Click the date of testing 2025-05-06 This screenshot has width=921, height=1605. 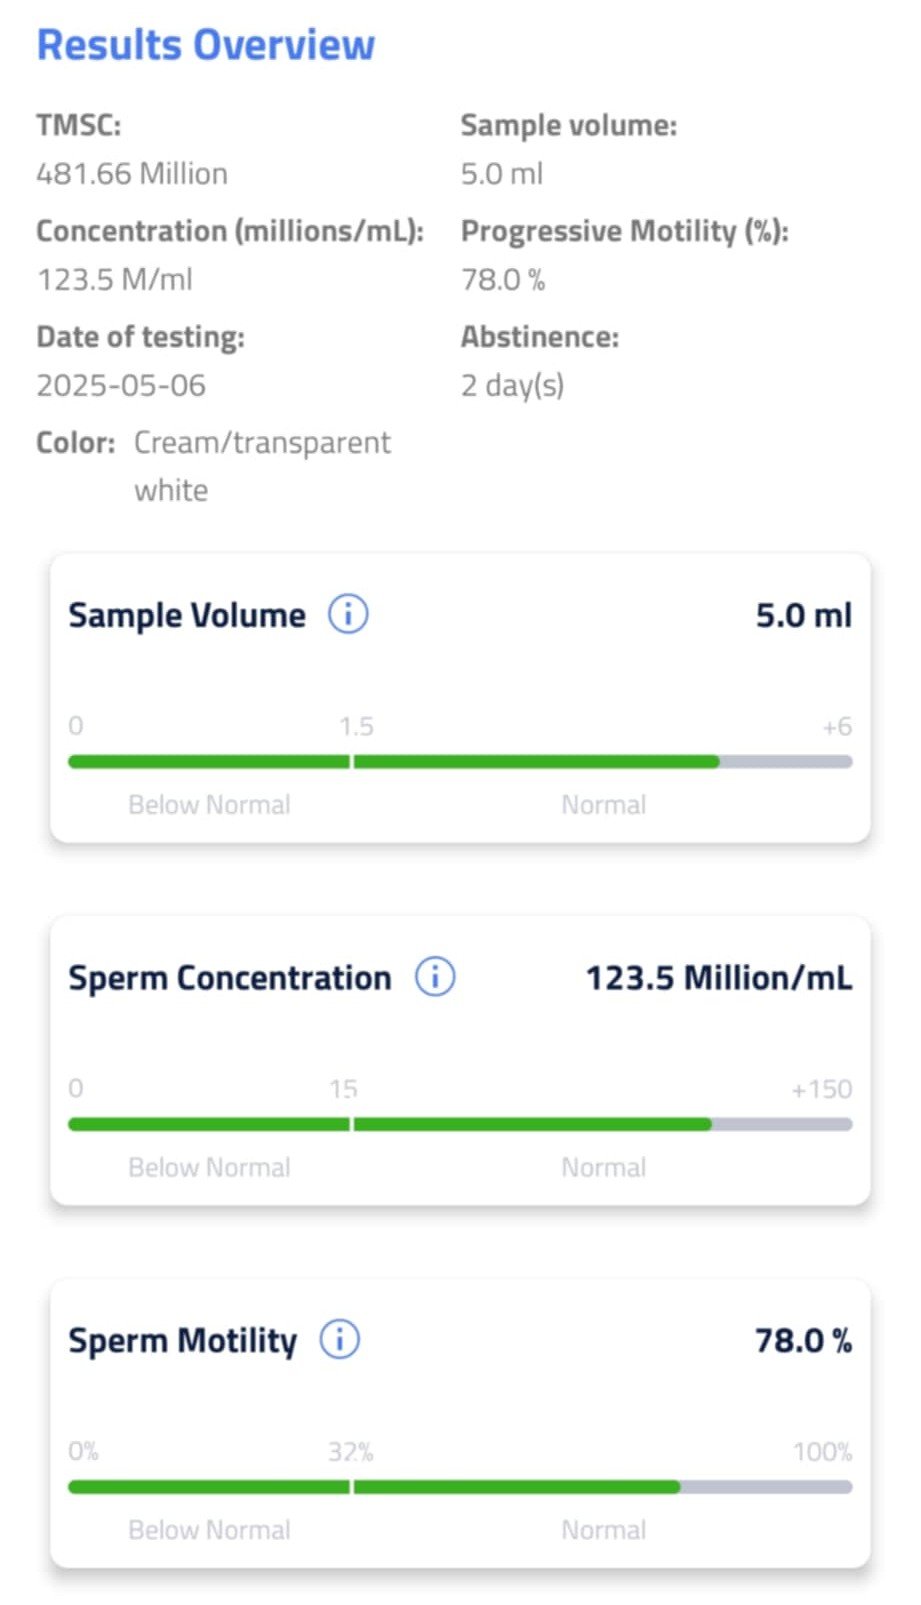(121, 385)
